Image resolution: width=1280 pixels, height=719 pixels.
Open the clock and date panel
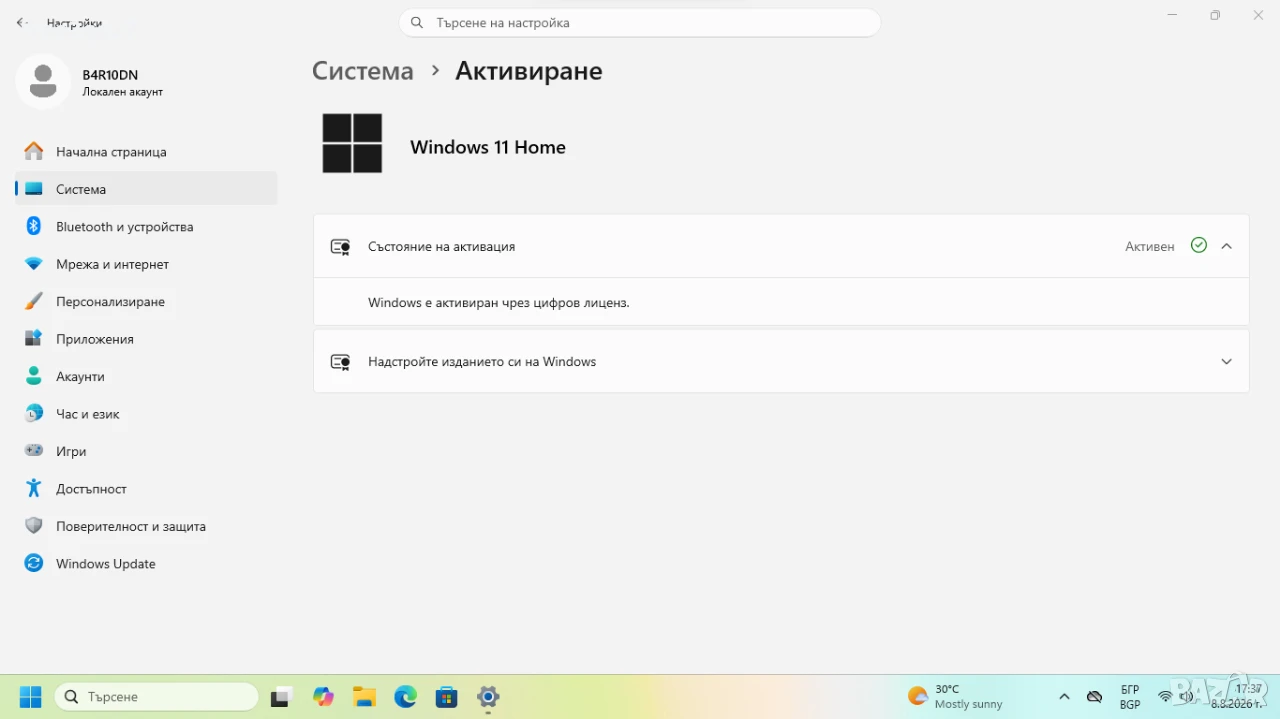(1237, 696)
